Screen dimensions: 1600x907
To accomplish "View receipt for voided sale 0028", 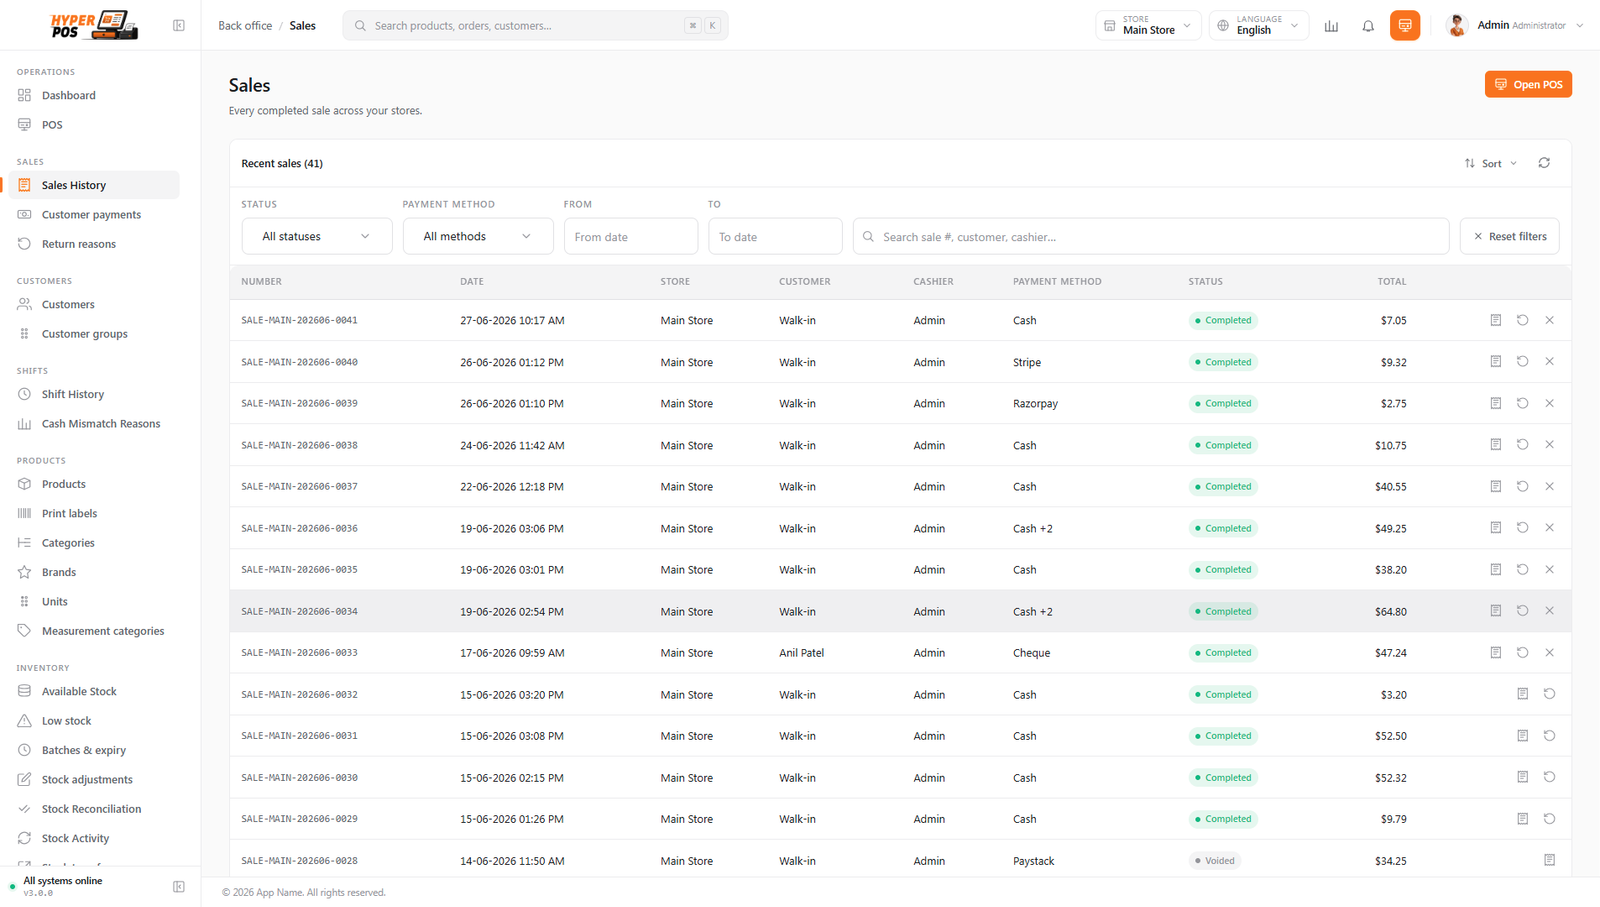I will [x=1549, y=860].
